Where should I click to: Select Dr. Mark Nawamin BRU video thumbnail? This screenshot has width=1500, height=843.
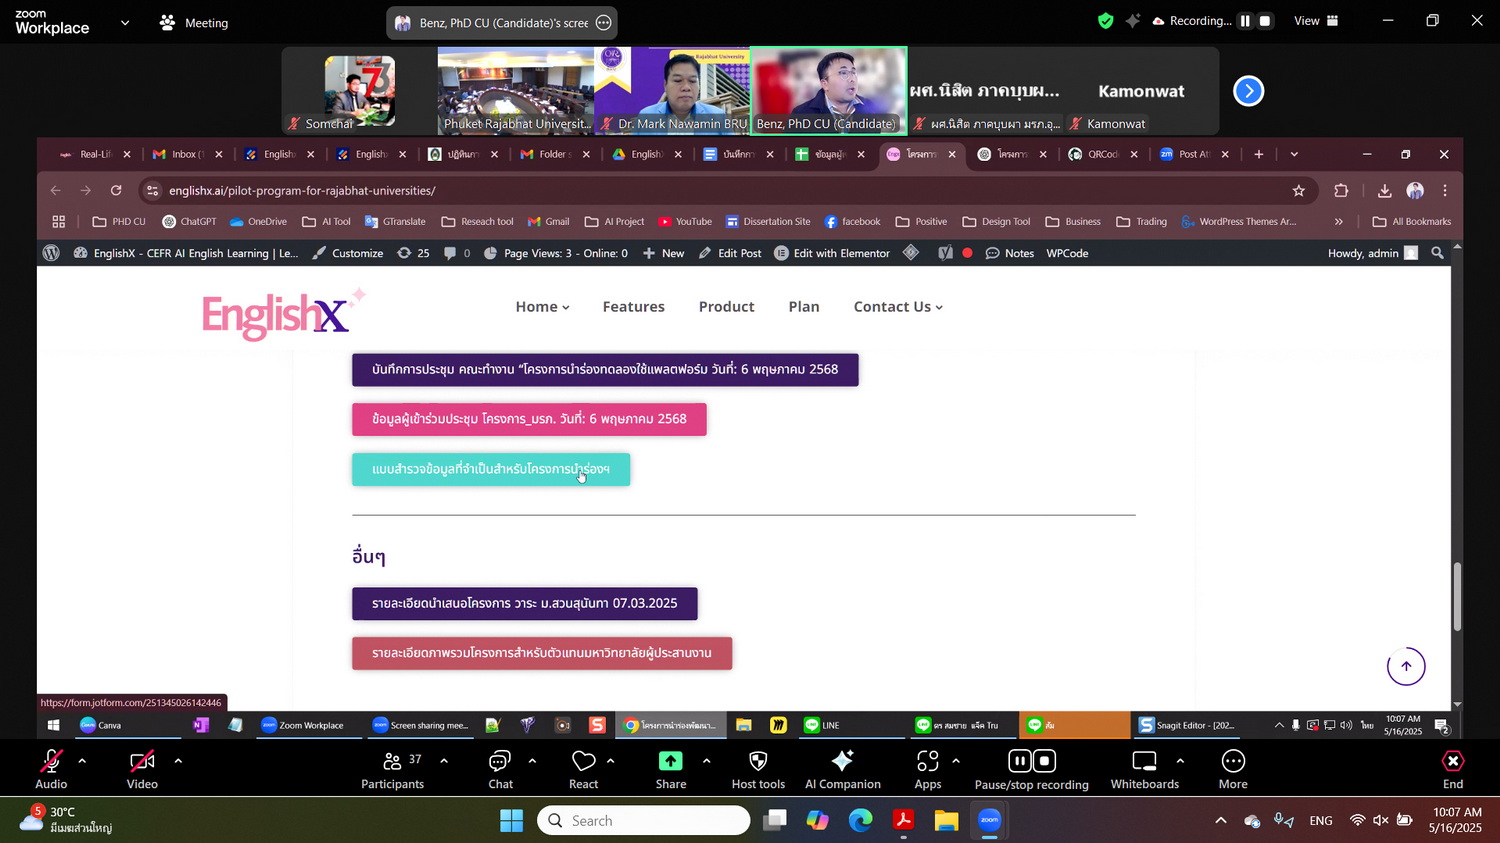click(672, 90)
